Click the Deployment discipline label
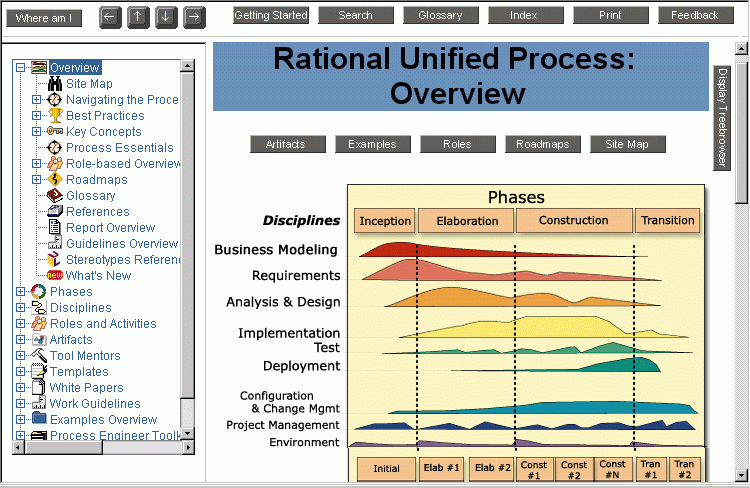 (302, 366)
